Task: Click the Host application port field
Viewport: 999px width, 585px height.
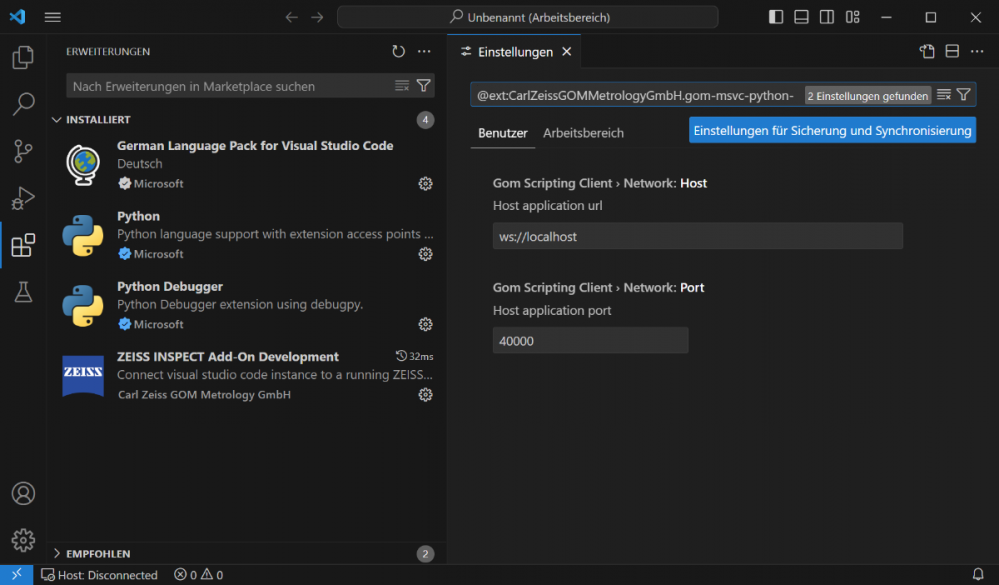Action: coord(590,341)
